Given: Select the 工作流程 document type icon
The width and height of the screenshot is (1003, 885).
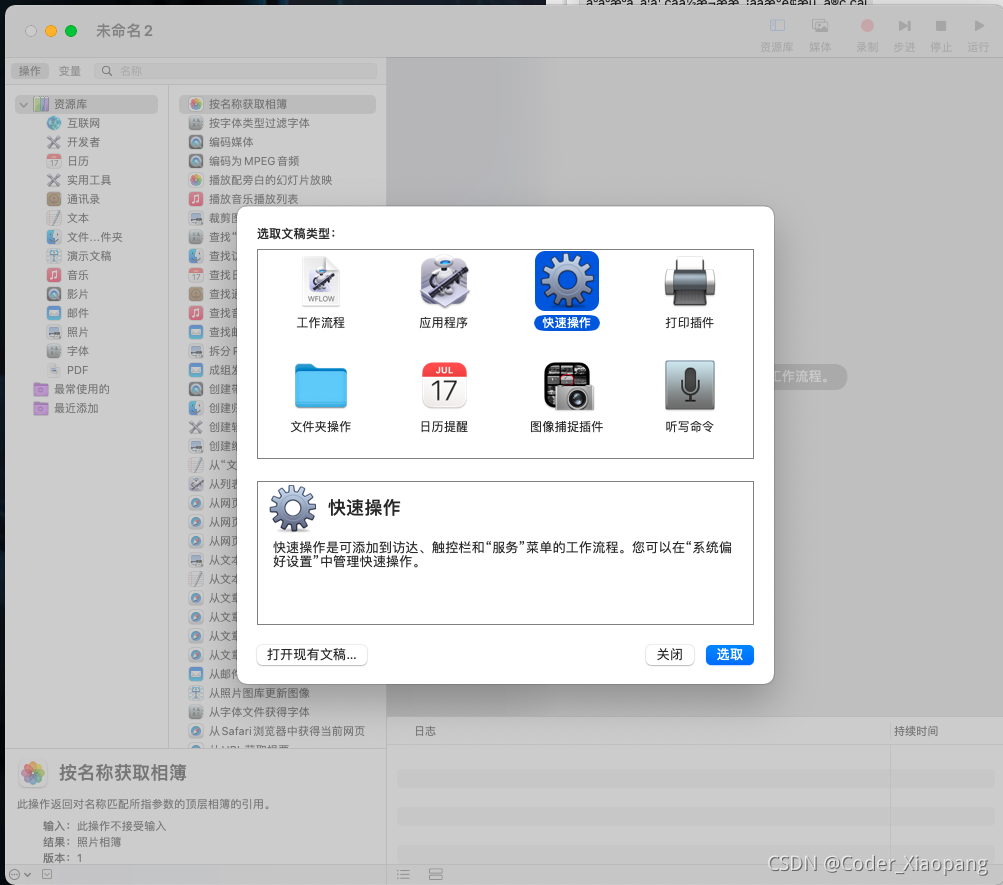Looking at the screenshot, I should coord(320,282).
